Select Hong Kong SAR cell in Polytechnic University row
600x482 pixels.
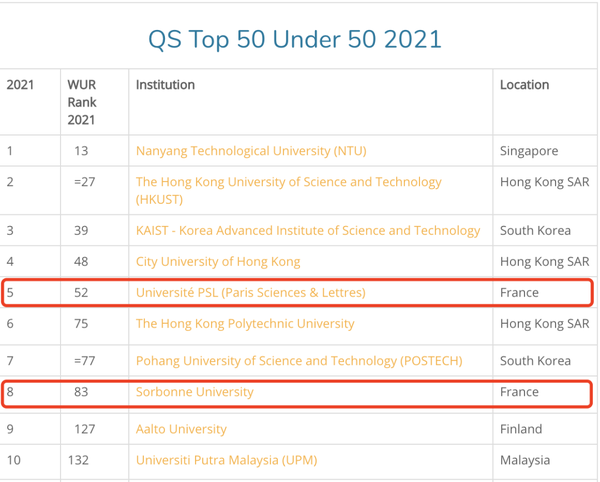(545, 324)
